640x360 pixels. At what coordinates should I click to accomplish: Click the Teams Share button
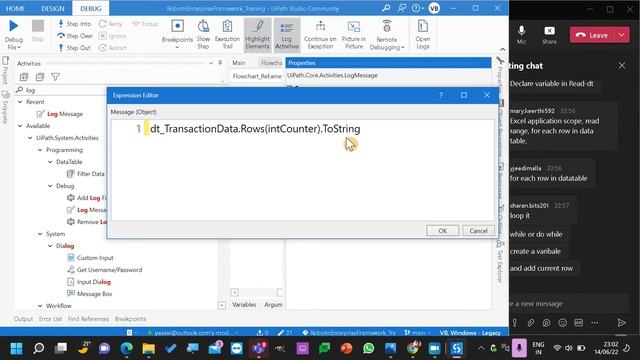click(x=549, y=35)
